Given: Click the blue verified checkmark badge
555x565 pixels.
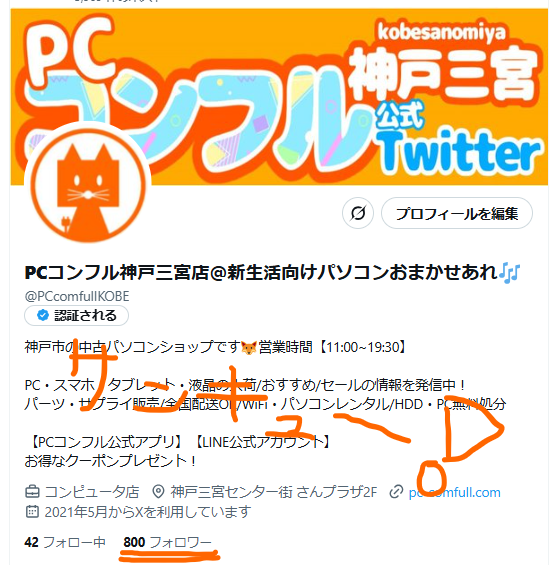Looking at the screenshot, I should click(43, 315).
